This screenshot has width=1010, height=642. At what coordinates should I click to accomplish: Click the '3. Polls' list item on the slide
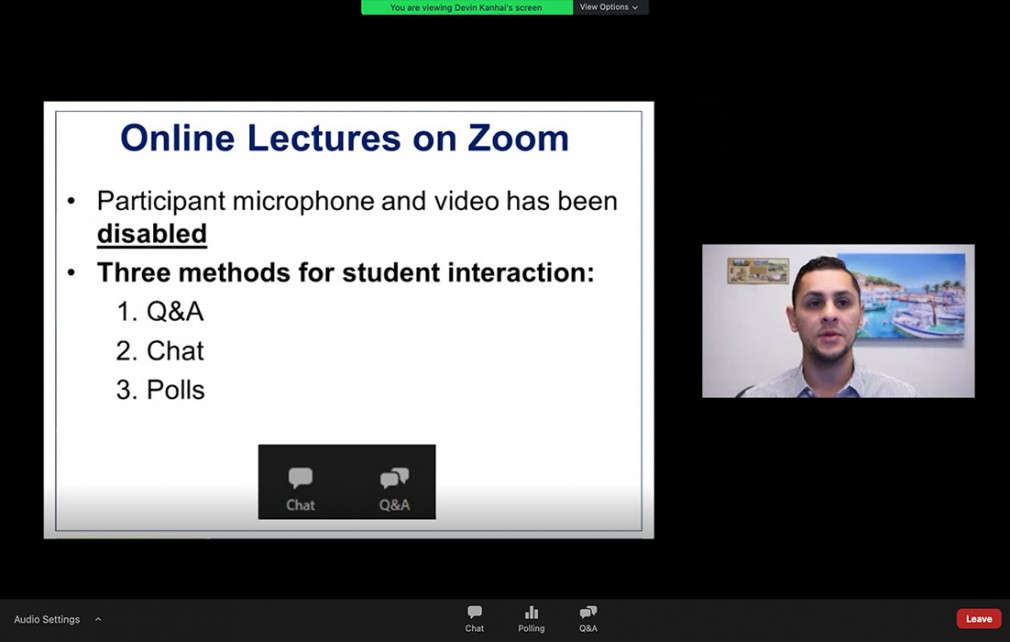click(160, 390)
